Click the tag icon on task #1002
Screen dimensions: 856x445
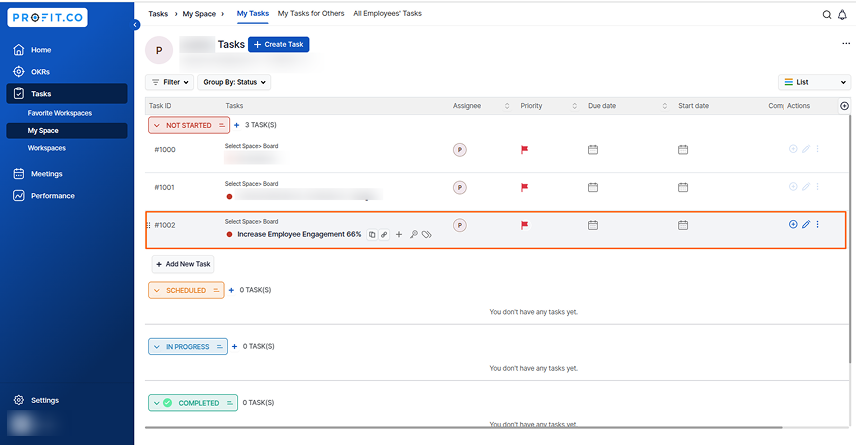click(426, 234)
